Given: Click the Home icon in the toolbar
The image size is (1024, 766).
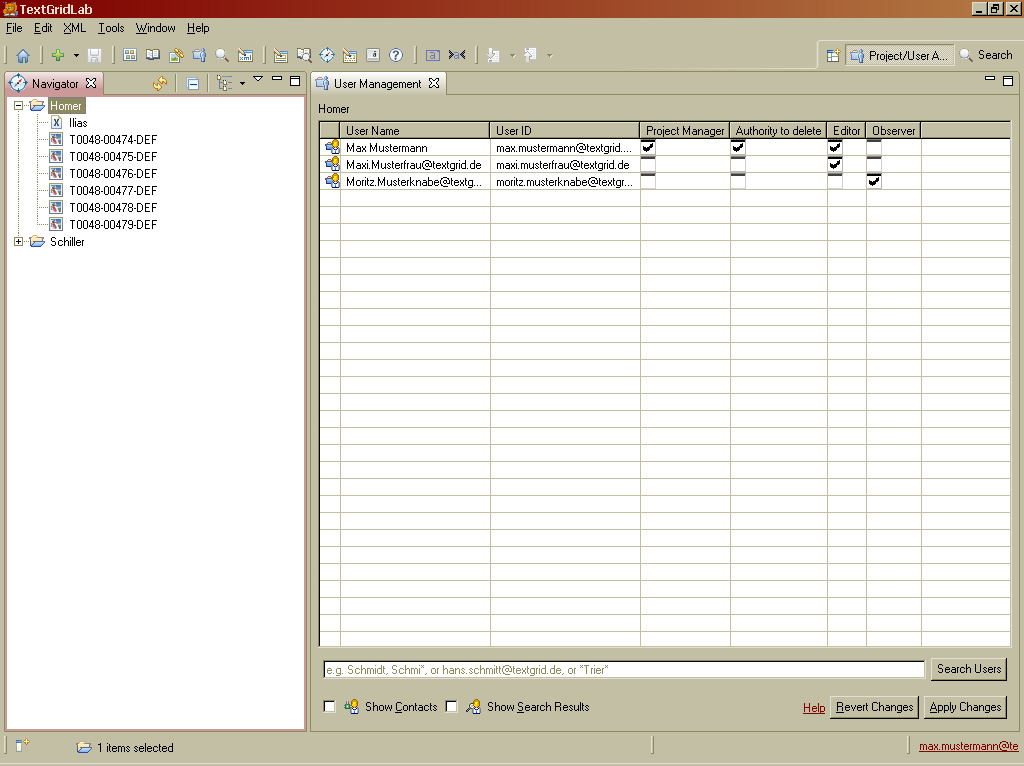Looking at the screenshot, I should [x=22, y=56].
